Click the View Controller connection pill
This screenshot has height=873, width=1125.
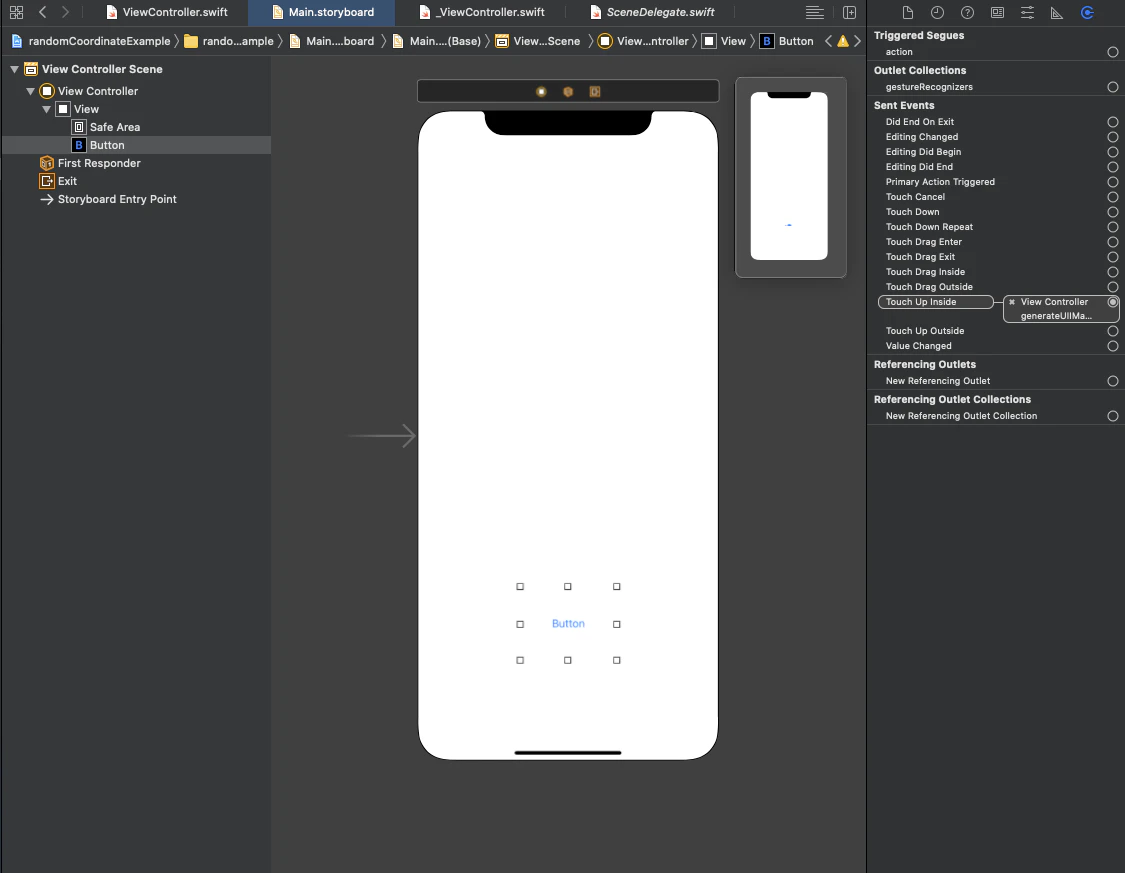(1060, 308)
